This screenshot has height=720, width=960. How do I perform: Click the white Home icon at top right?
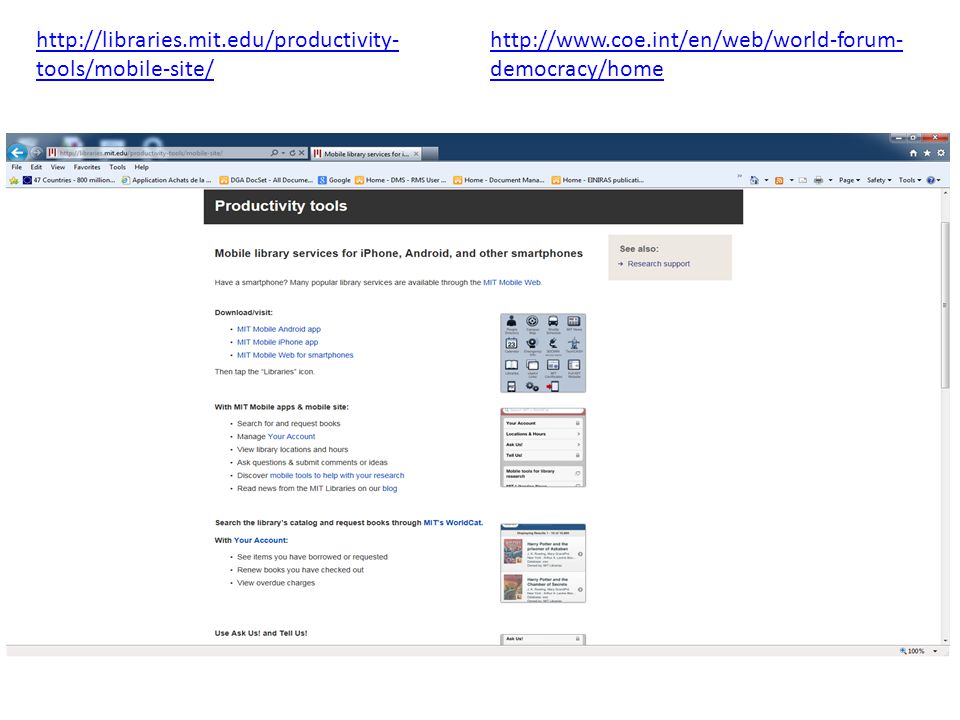click(913, 153)
